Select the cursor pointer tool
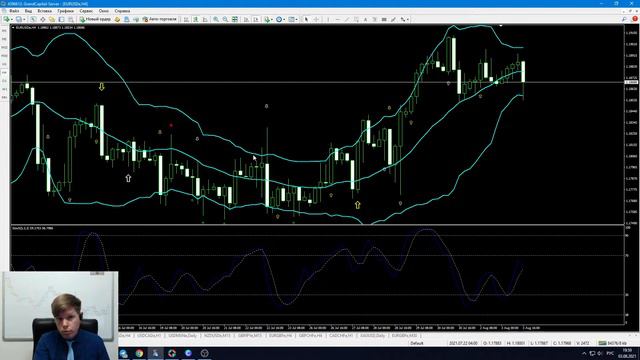640x360 pixels. tap(307, 19)
